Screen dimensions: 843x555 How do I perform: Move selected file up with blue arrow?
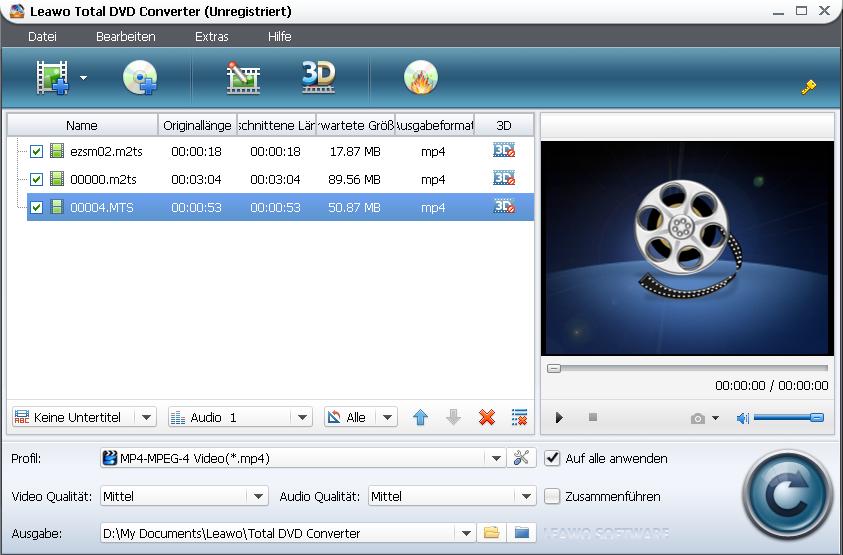pos(420,417)
